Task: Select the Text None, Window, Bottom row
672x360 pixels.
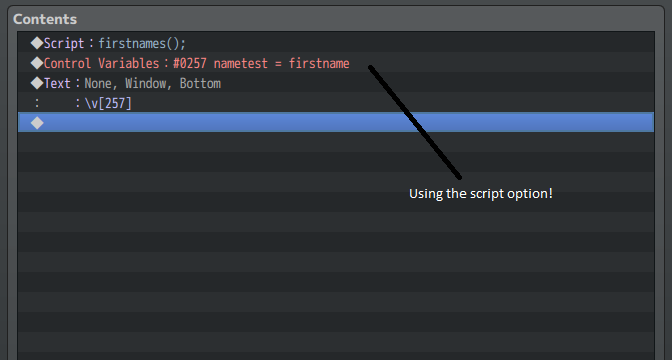Action: (x=336, y=83)
